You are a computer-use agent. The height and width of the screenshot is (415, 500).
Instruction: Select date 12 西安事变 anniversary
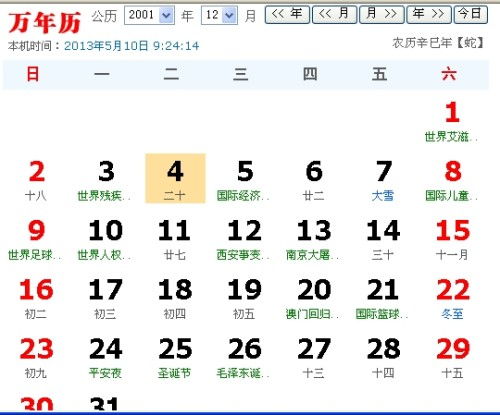pos(244,239)
